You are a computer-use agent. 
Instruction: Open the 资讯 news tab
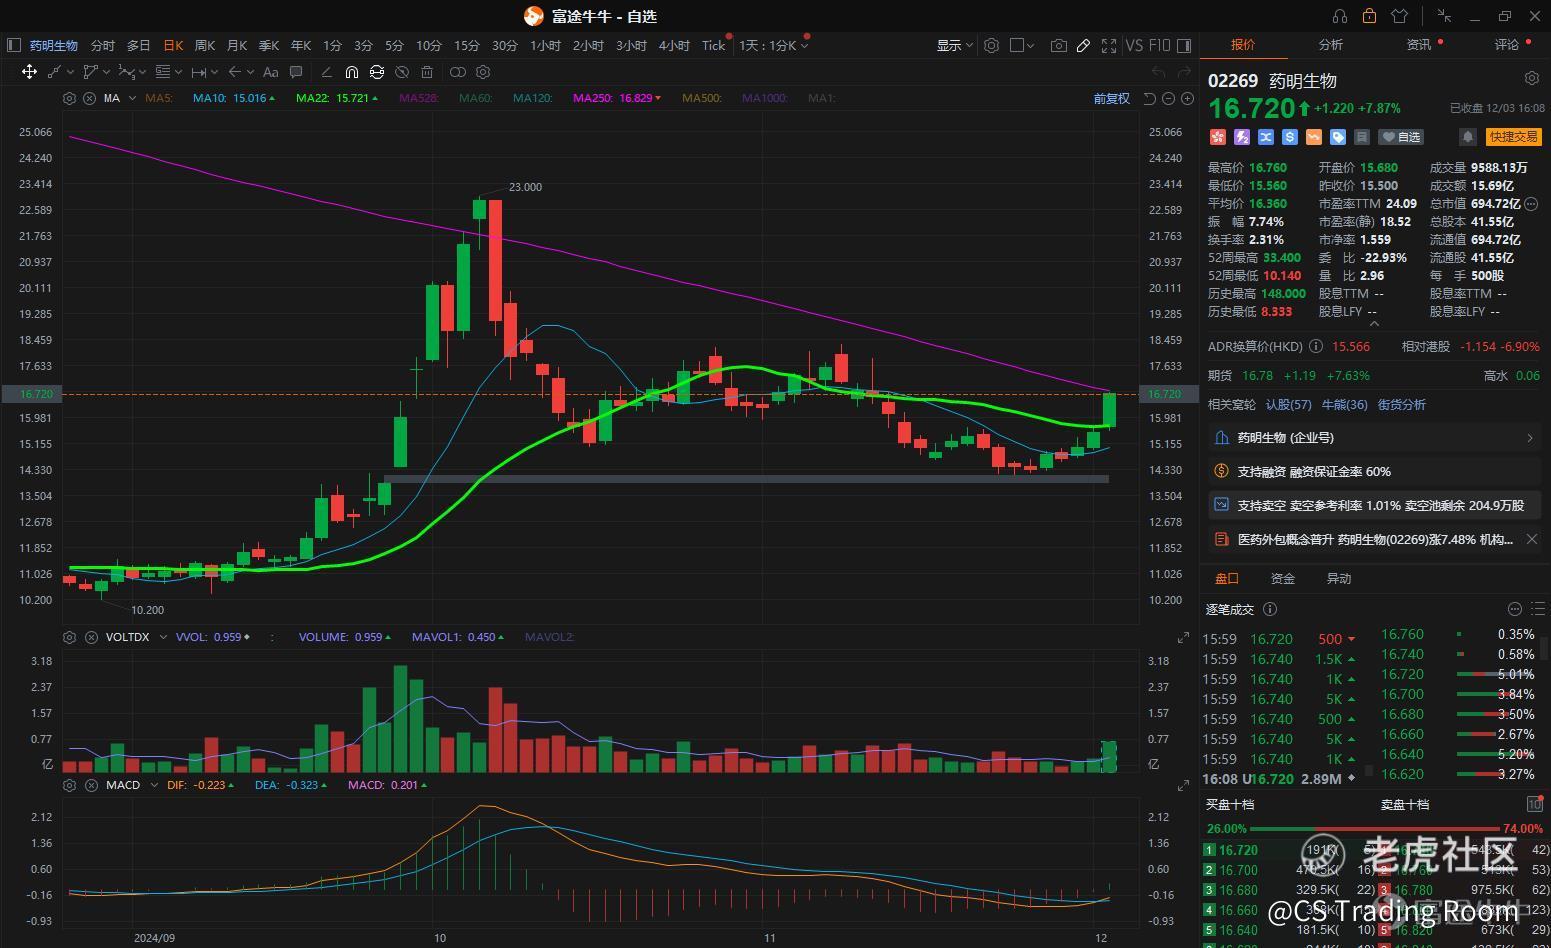pos(1419,45)
